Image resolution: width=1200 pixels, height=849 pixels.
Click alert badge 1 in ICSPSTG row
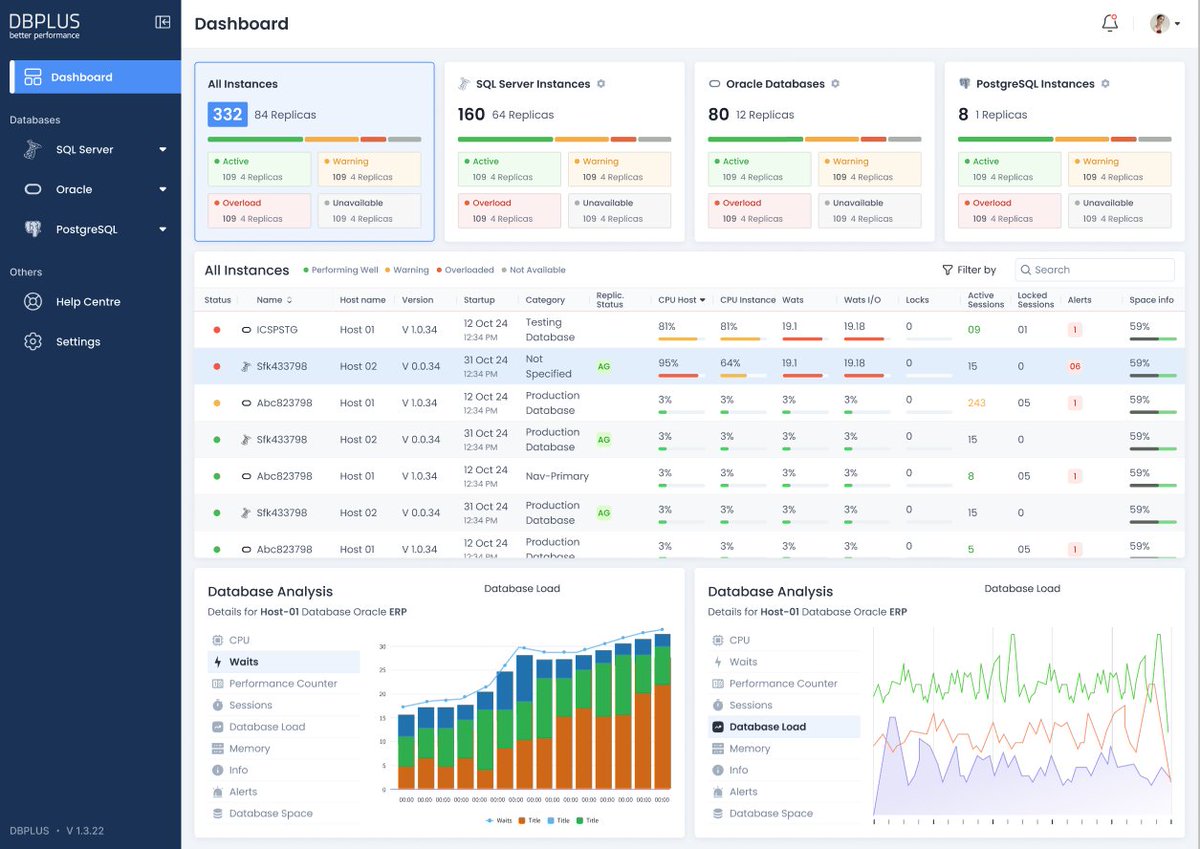click(x=1075, y=330)
